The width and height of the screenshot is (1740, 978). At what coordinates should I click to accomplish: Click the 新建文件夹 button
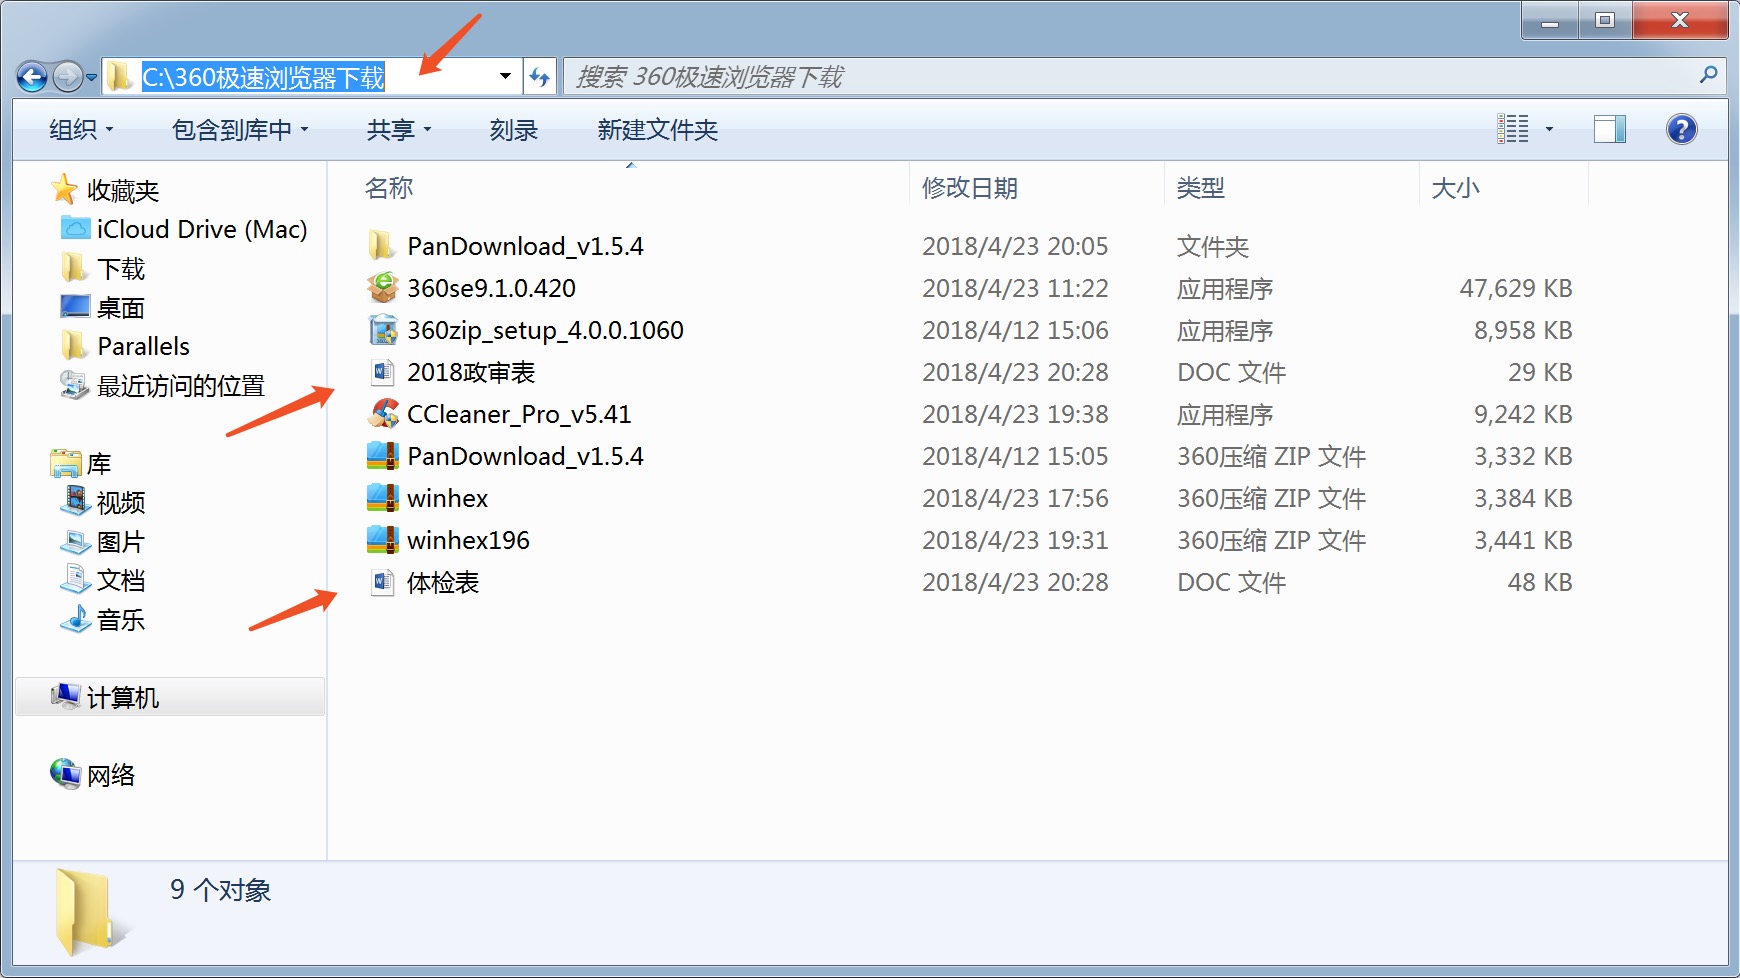pyautogui.click(x=657, y=130)
